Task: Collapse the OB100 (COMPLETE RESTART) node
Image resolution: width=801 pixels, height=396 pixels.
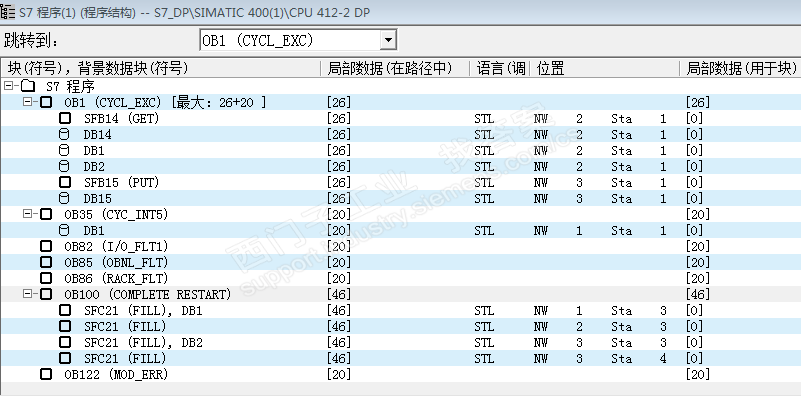Action: coord(28,294)
